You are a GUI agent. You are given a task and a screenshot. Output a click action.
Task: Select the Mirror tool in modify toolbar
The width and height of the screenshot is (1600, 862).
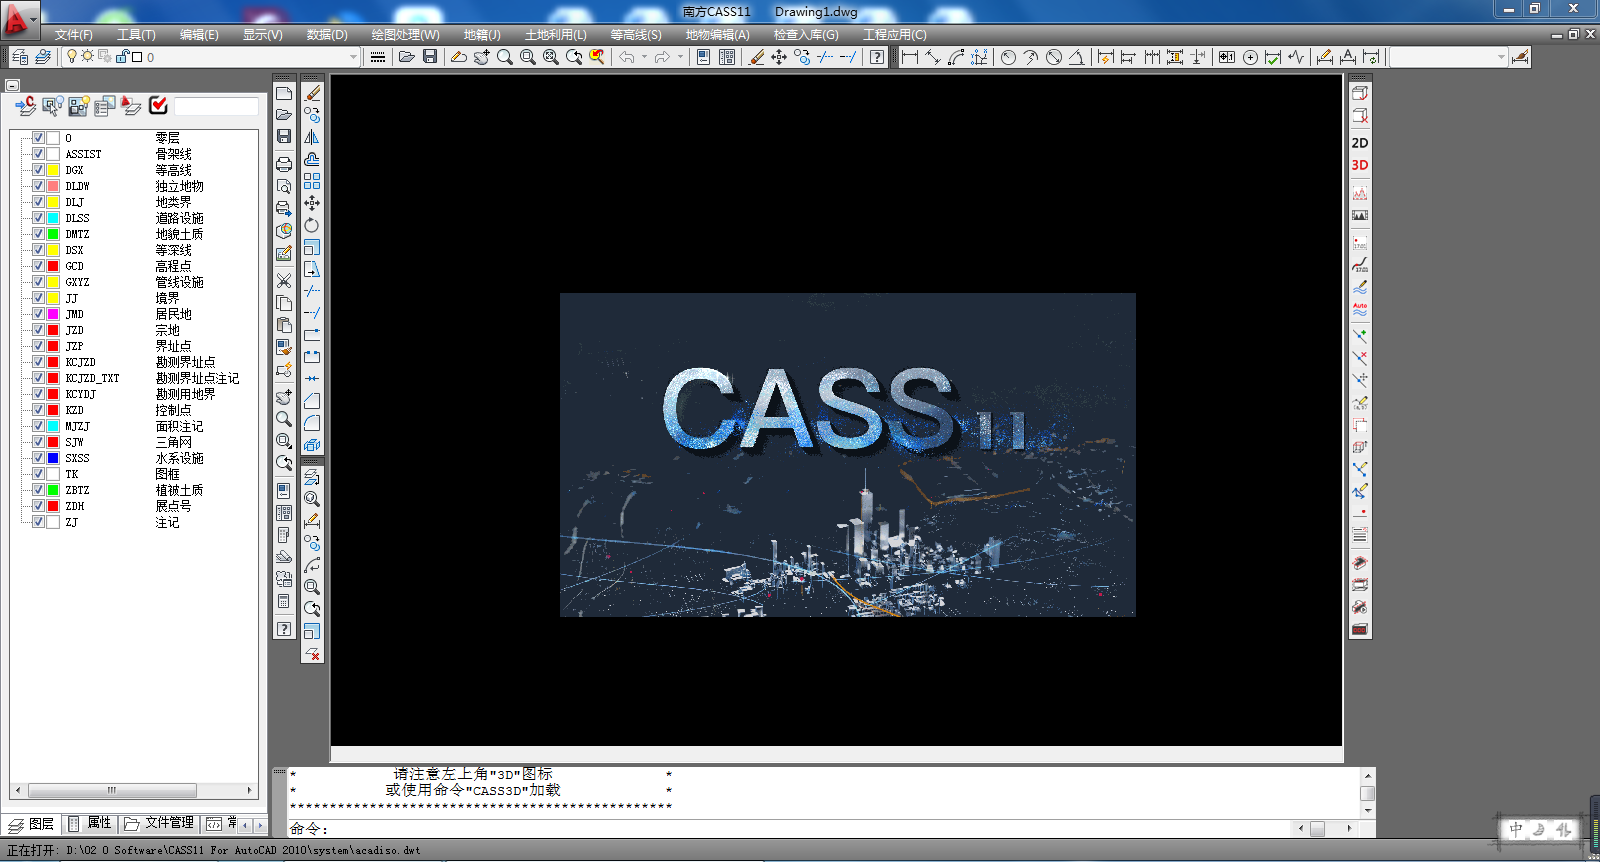(x=312, y=137)
